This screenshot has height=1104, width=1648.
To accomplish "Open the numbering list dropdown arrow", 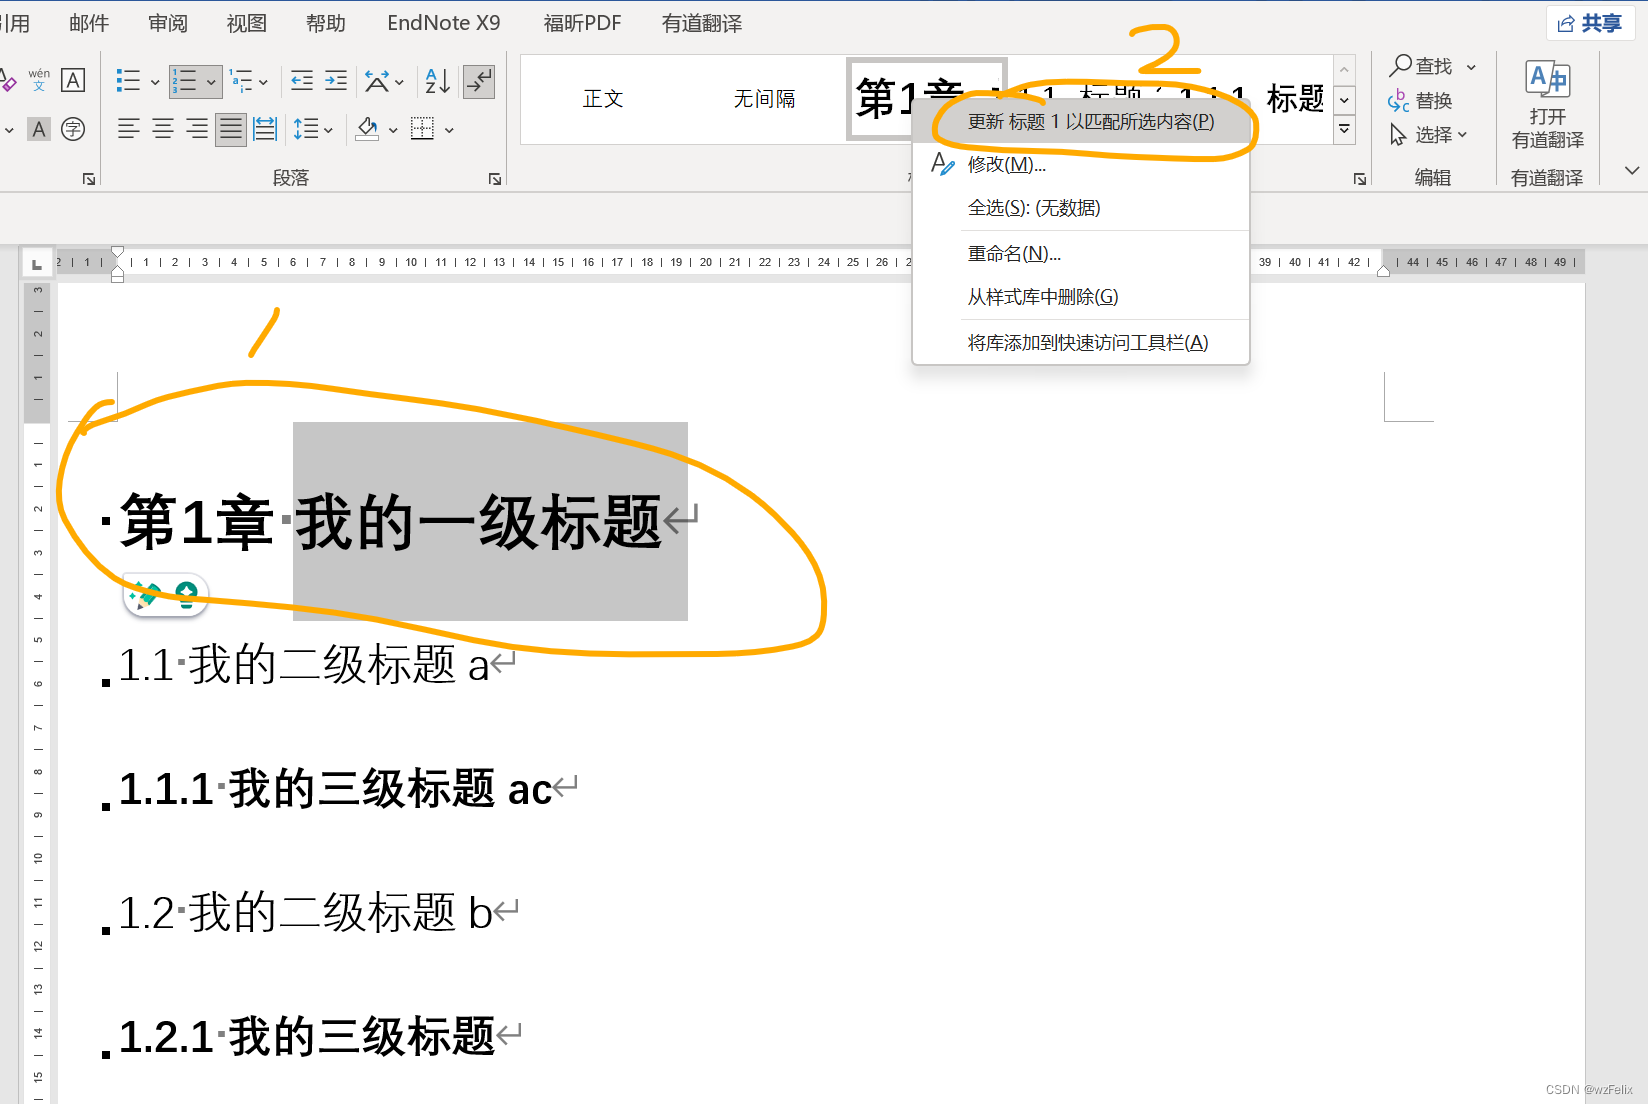I will pyautogui.click(x=211, y=82).
